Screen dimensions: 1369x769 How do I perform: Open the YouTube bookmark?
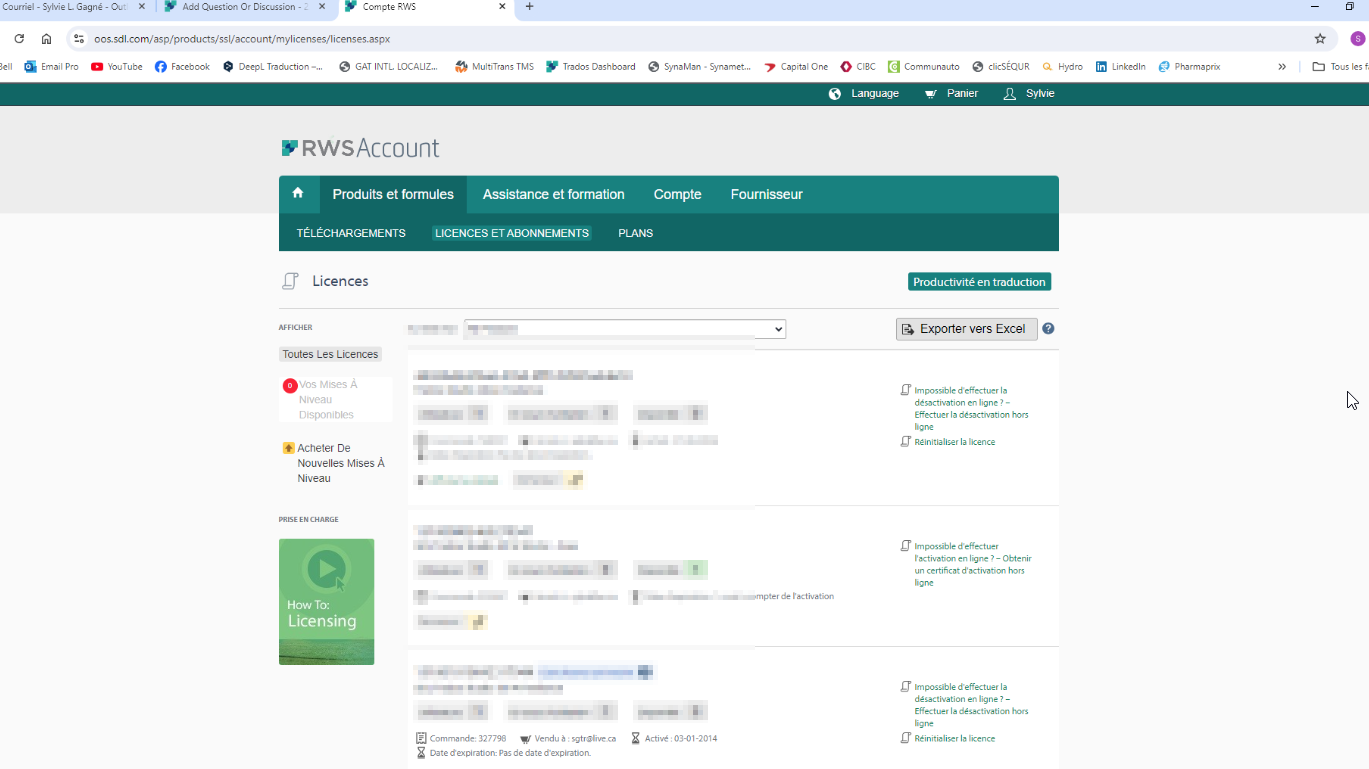[116, 67]
